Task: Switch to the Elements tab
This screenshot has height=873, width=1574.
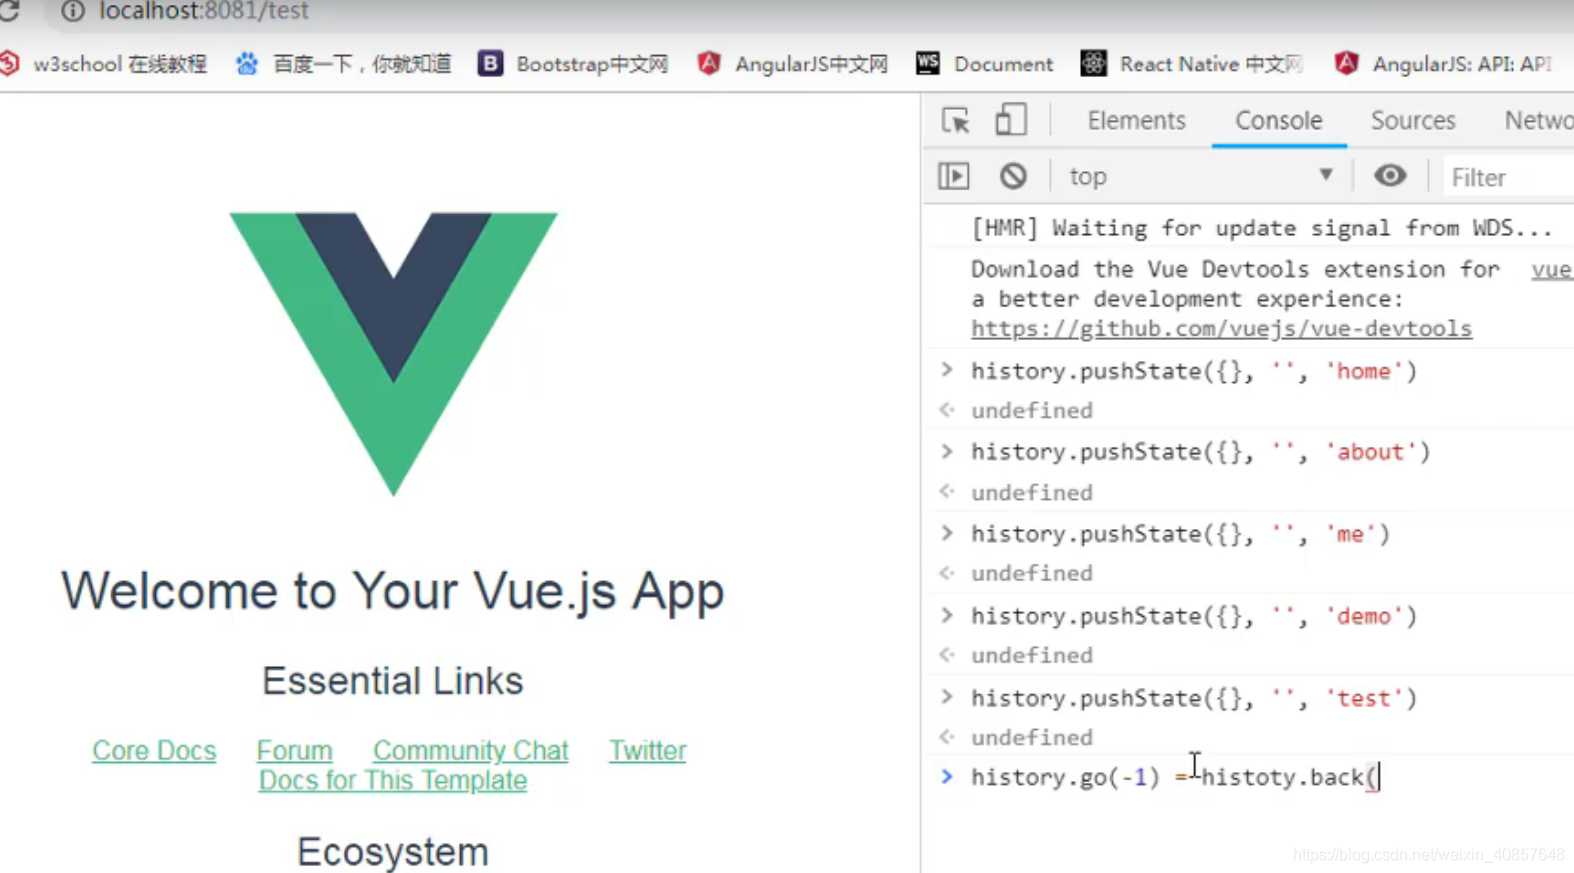Action: [x=1136, y=120]
